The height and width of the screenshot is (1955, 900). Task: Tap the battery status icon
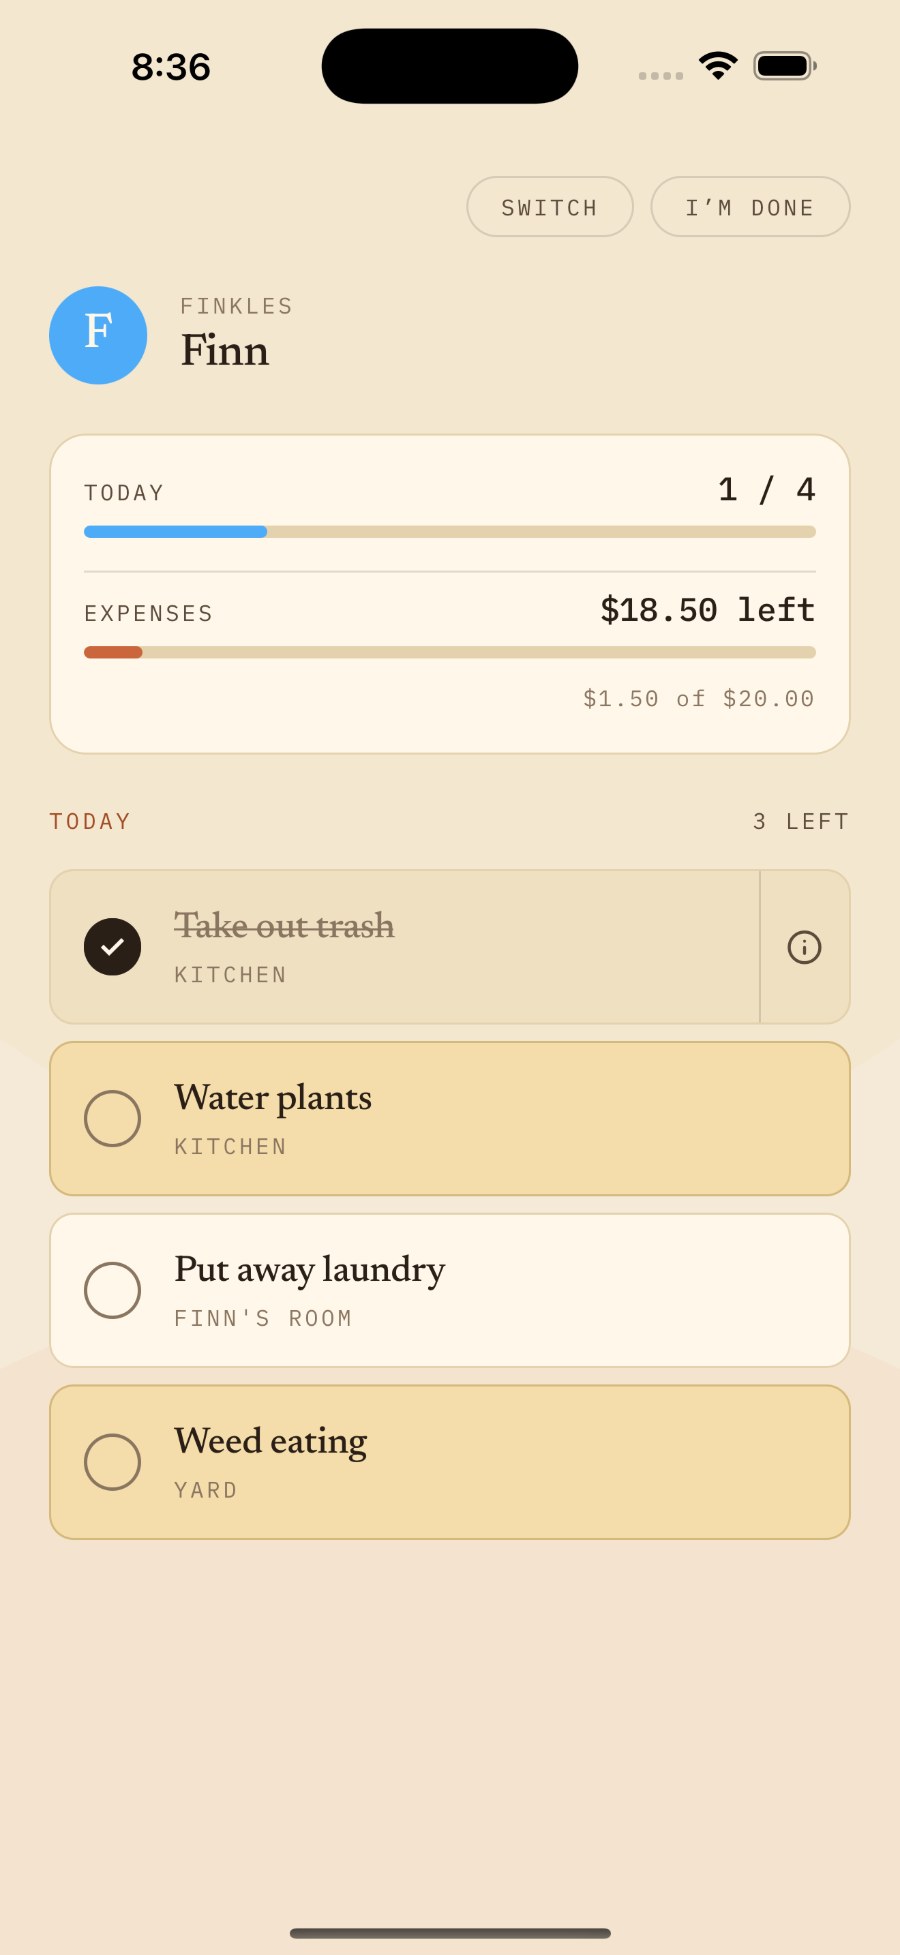pos(785,66)
